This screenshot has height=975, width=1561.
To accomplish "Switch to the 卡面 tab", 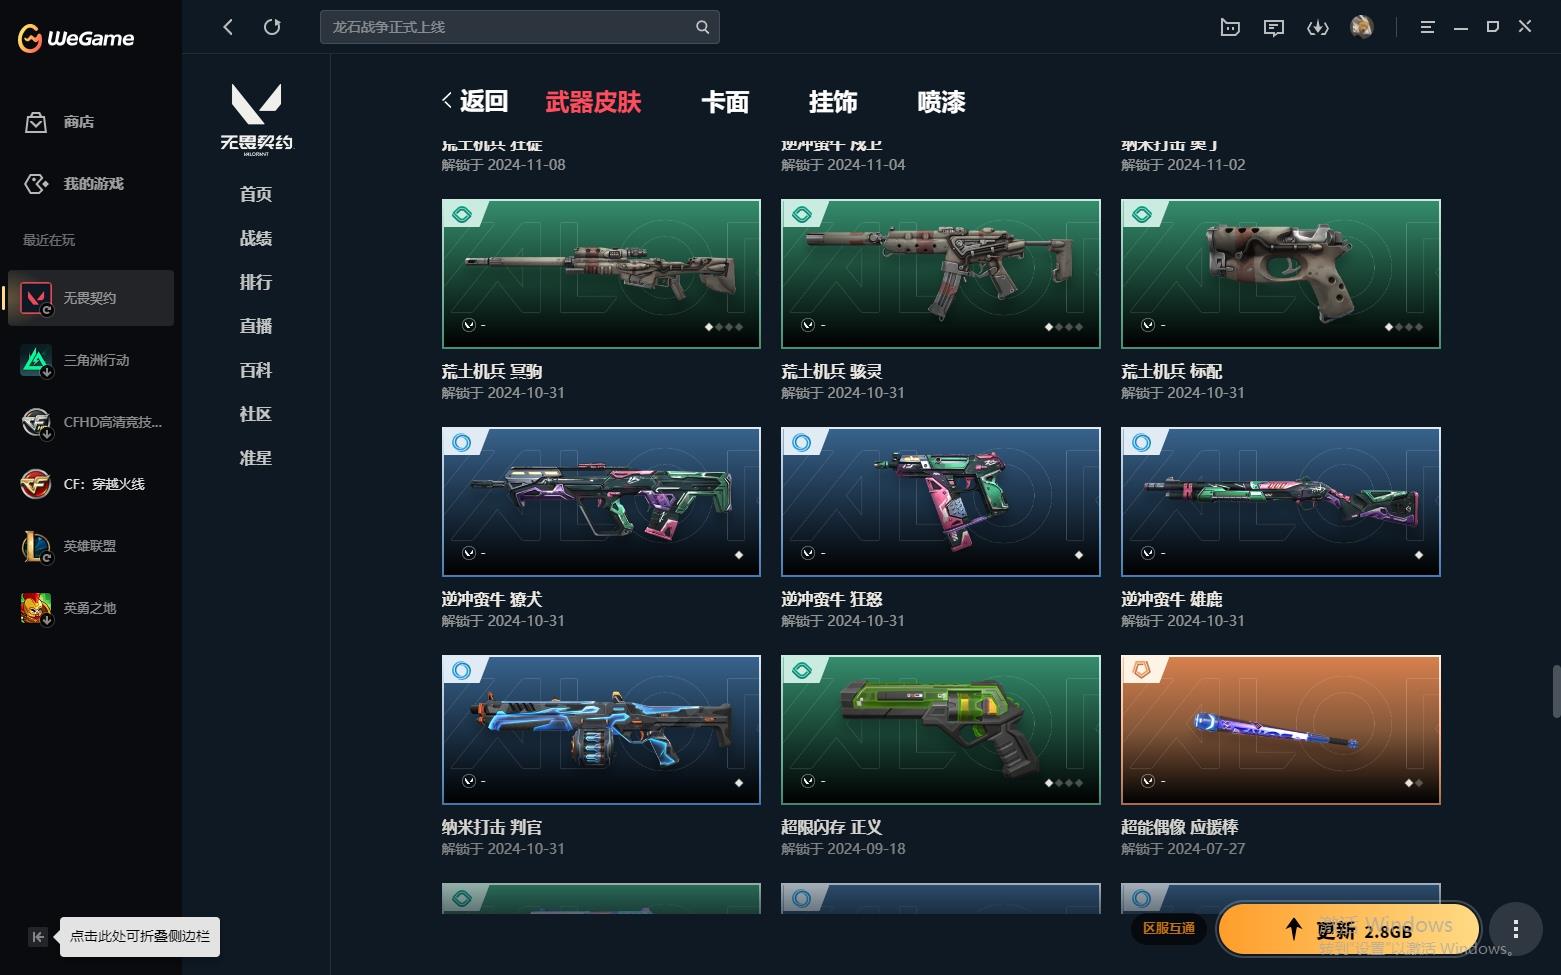I will (725, 102).
